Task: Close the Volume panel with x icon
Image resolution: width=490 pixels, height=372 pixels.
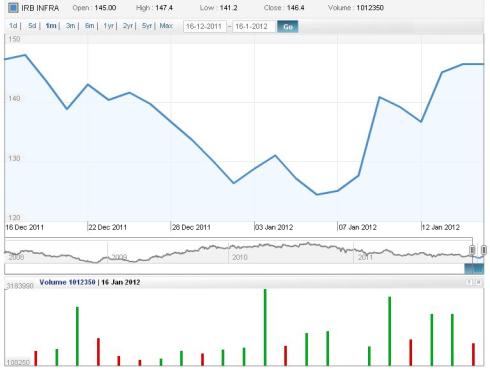Action: 479,282
